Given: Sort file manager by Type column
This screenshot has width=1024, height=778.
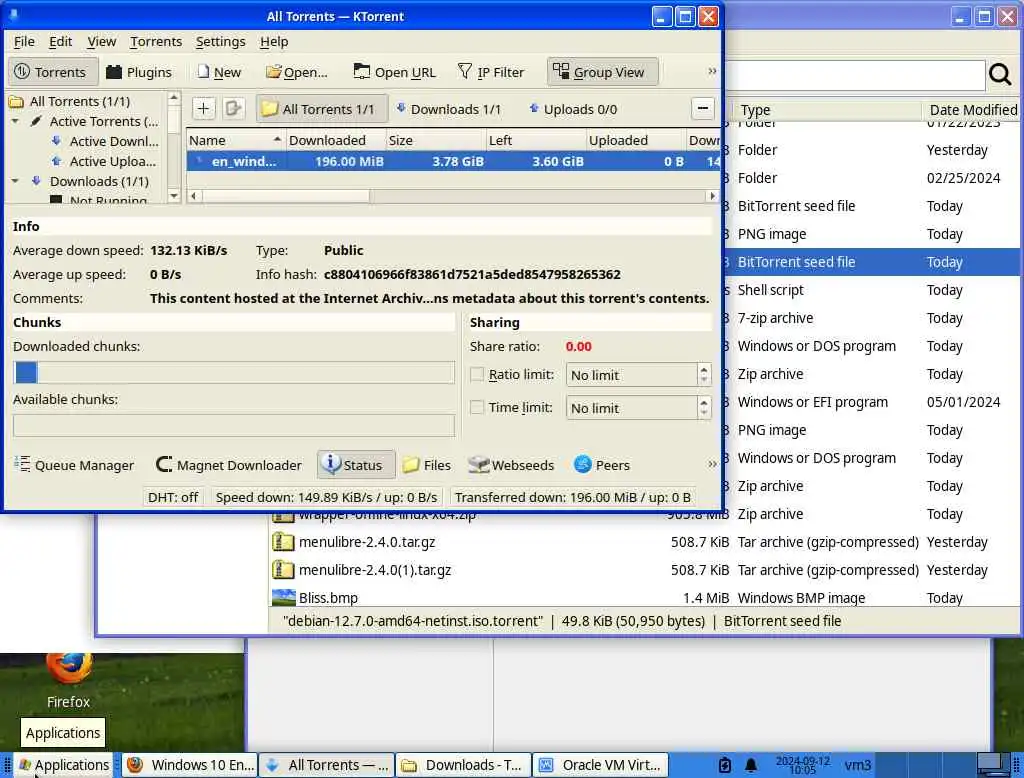Looking at the screenshot, I should pyautogui.click(x=825, y=110).
